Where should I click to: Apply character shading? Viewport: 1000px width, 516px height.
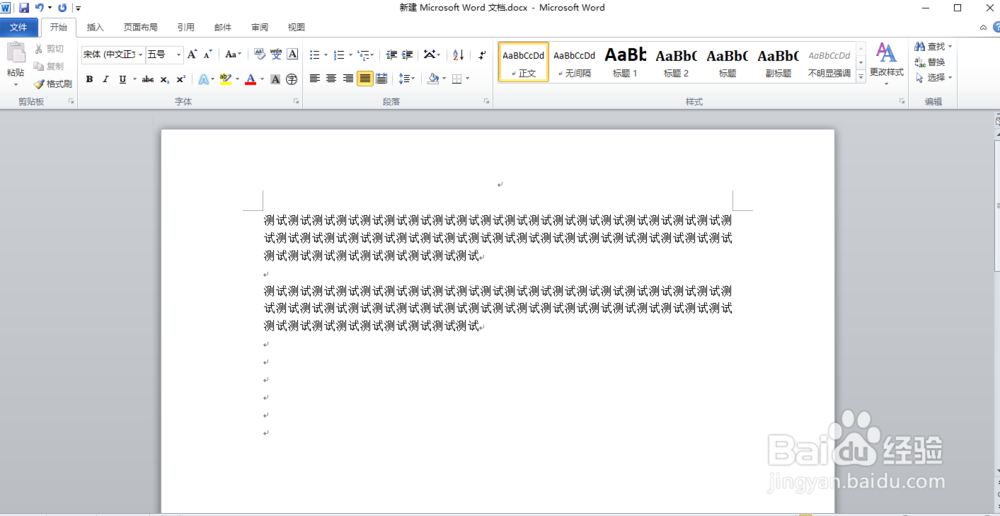point(276,79)
